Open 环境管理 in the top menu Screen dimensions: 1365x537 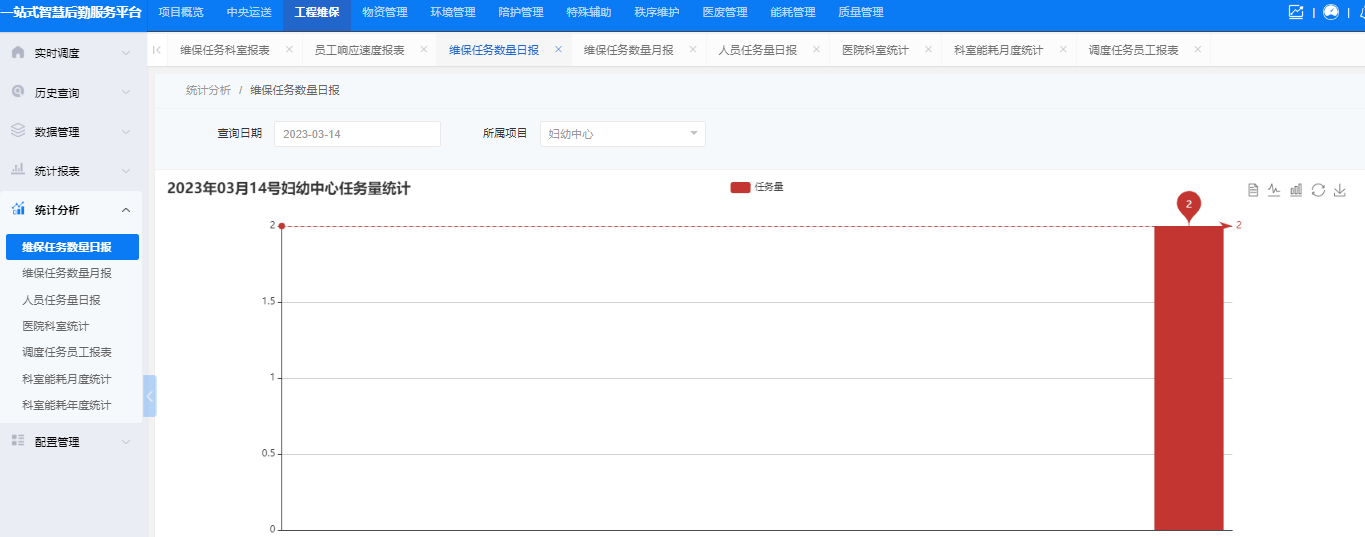click(x=453, y=12)
